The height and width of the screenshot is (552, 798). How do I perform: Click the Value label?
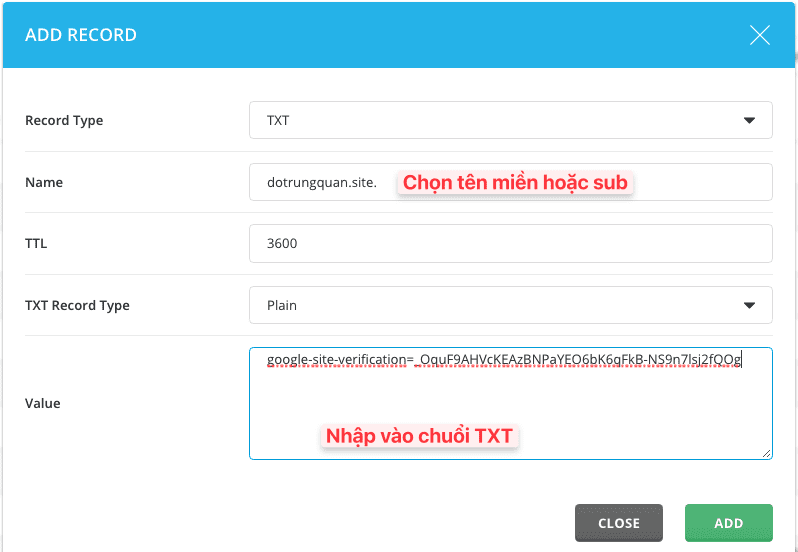pos(43,403)
